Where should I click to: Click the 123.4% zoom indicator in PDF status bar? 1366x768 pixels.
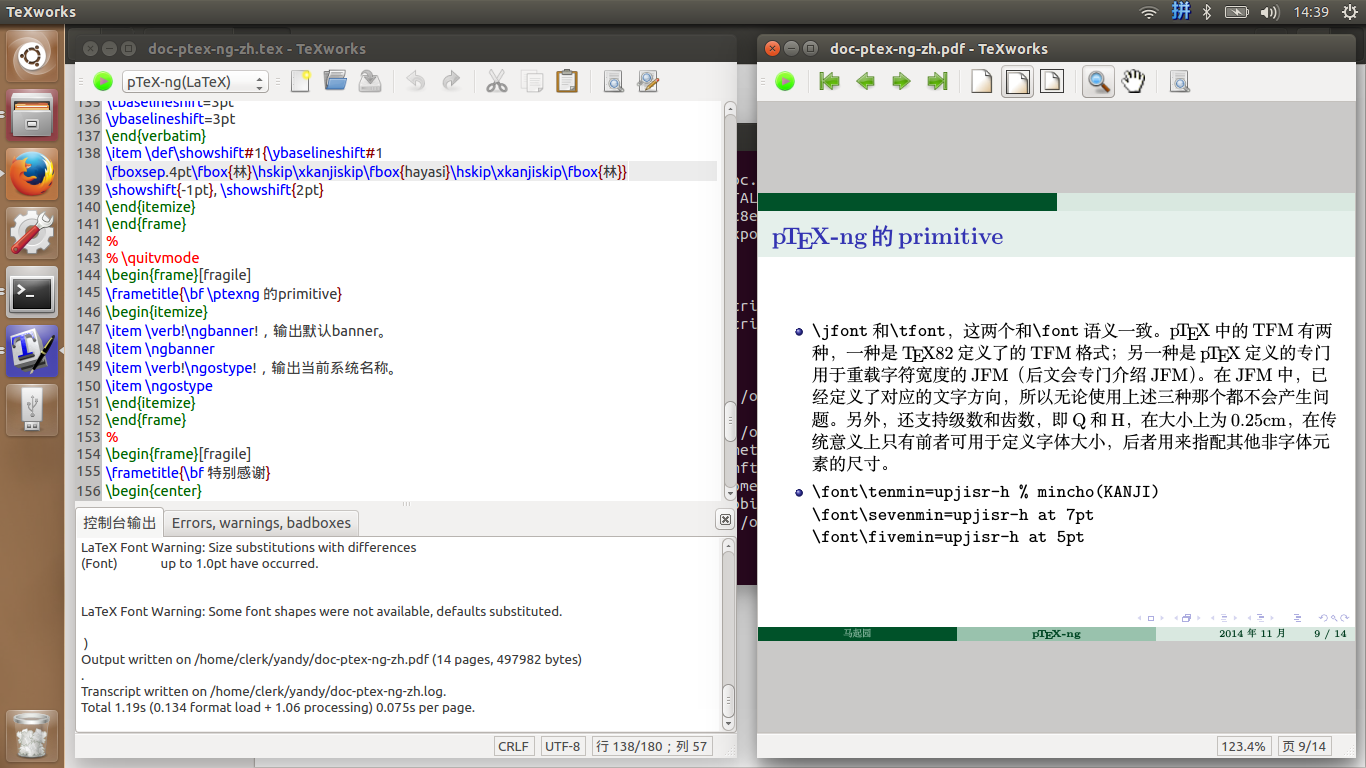click(1244, 746)
